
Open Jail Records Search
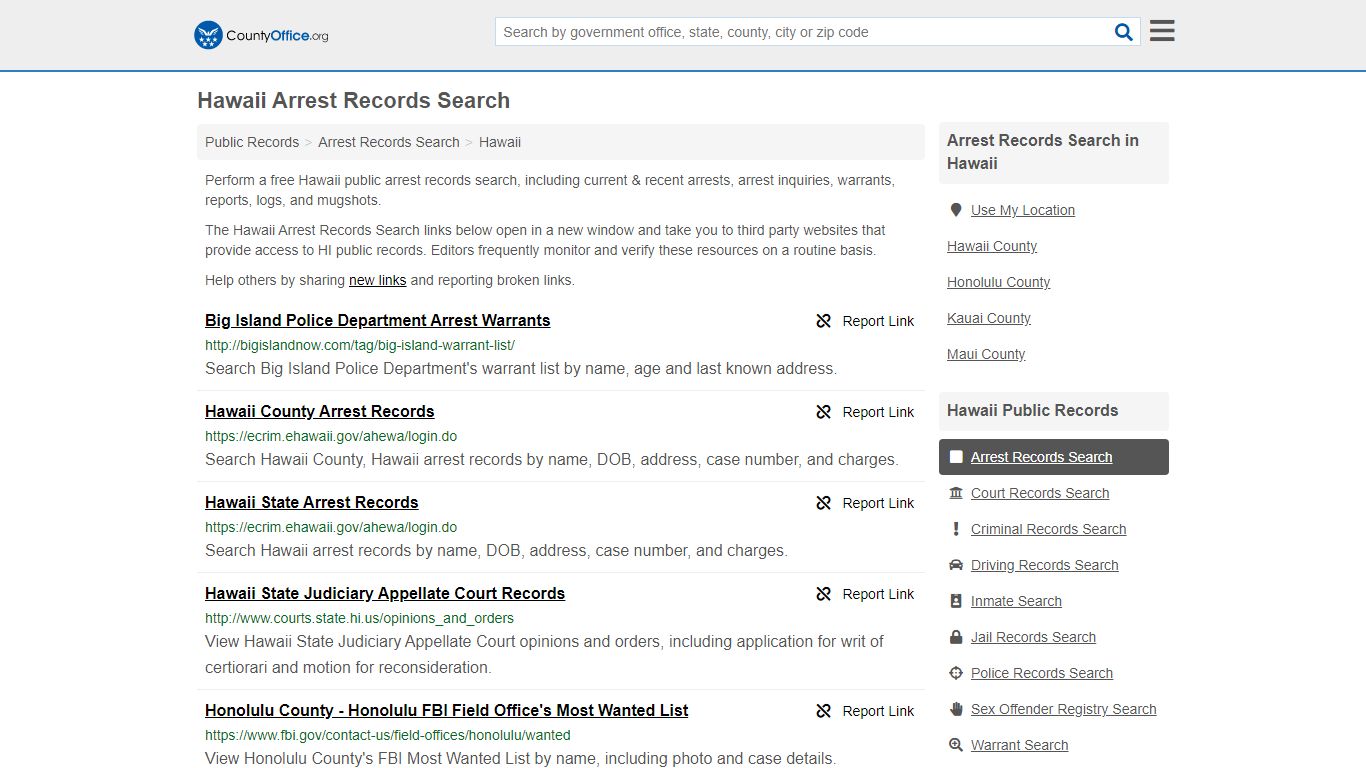coord(1033,637)
